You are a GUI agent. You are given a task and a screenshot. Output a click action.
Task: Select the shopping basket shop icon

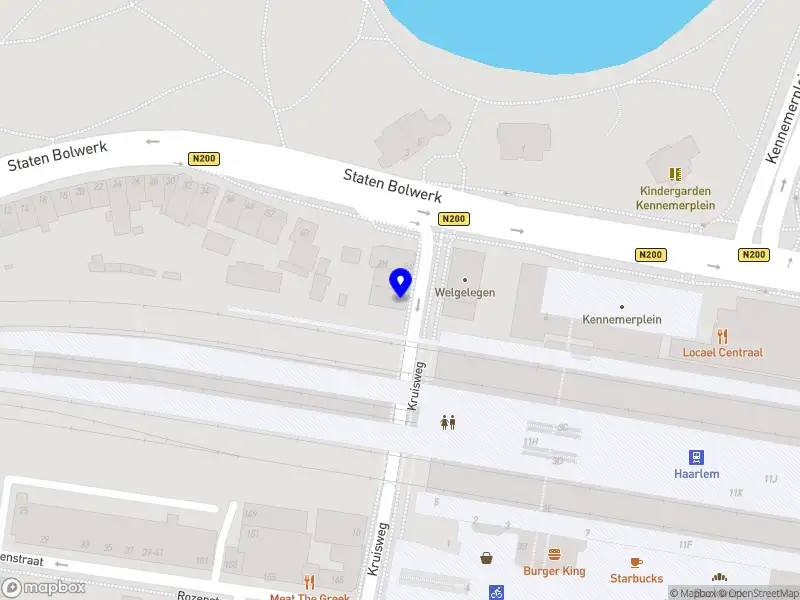[487, 558]
